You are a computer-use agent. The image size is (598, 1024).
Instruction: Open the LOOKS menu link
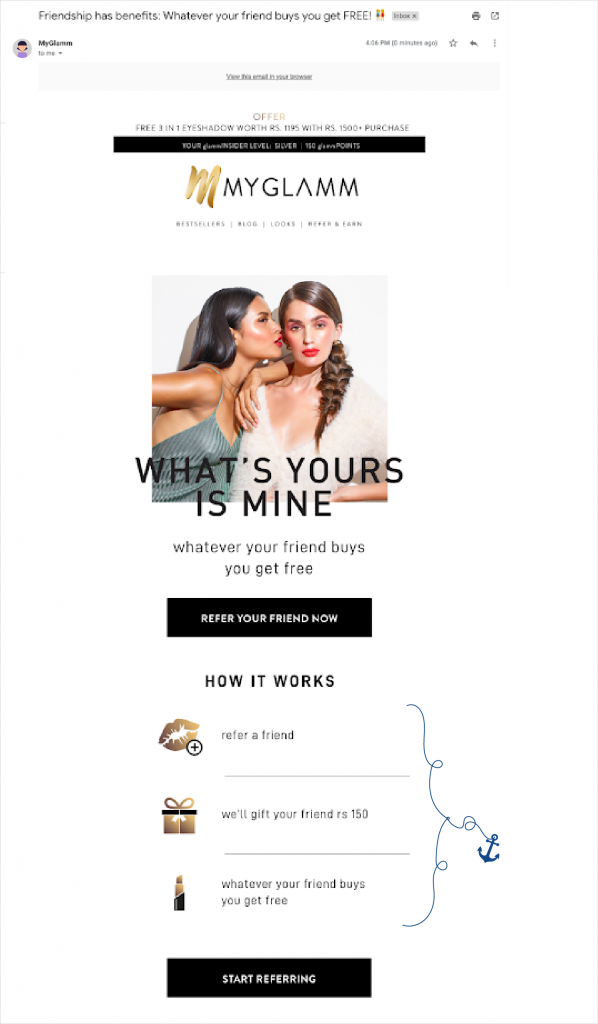283,224
